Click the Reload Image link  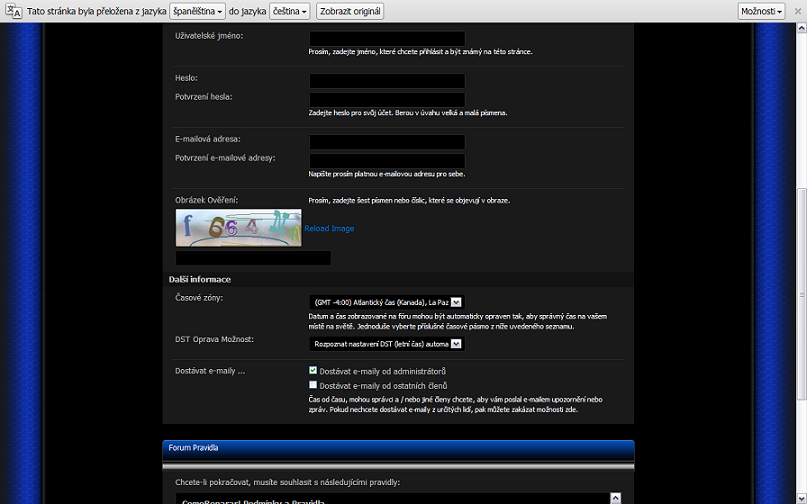(x=329, y=229)
